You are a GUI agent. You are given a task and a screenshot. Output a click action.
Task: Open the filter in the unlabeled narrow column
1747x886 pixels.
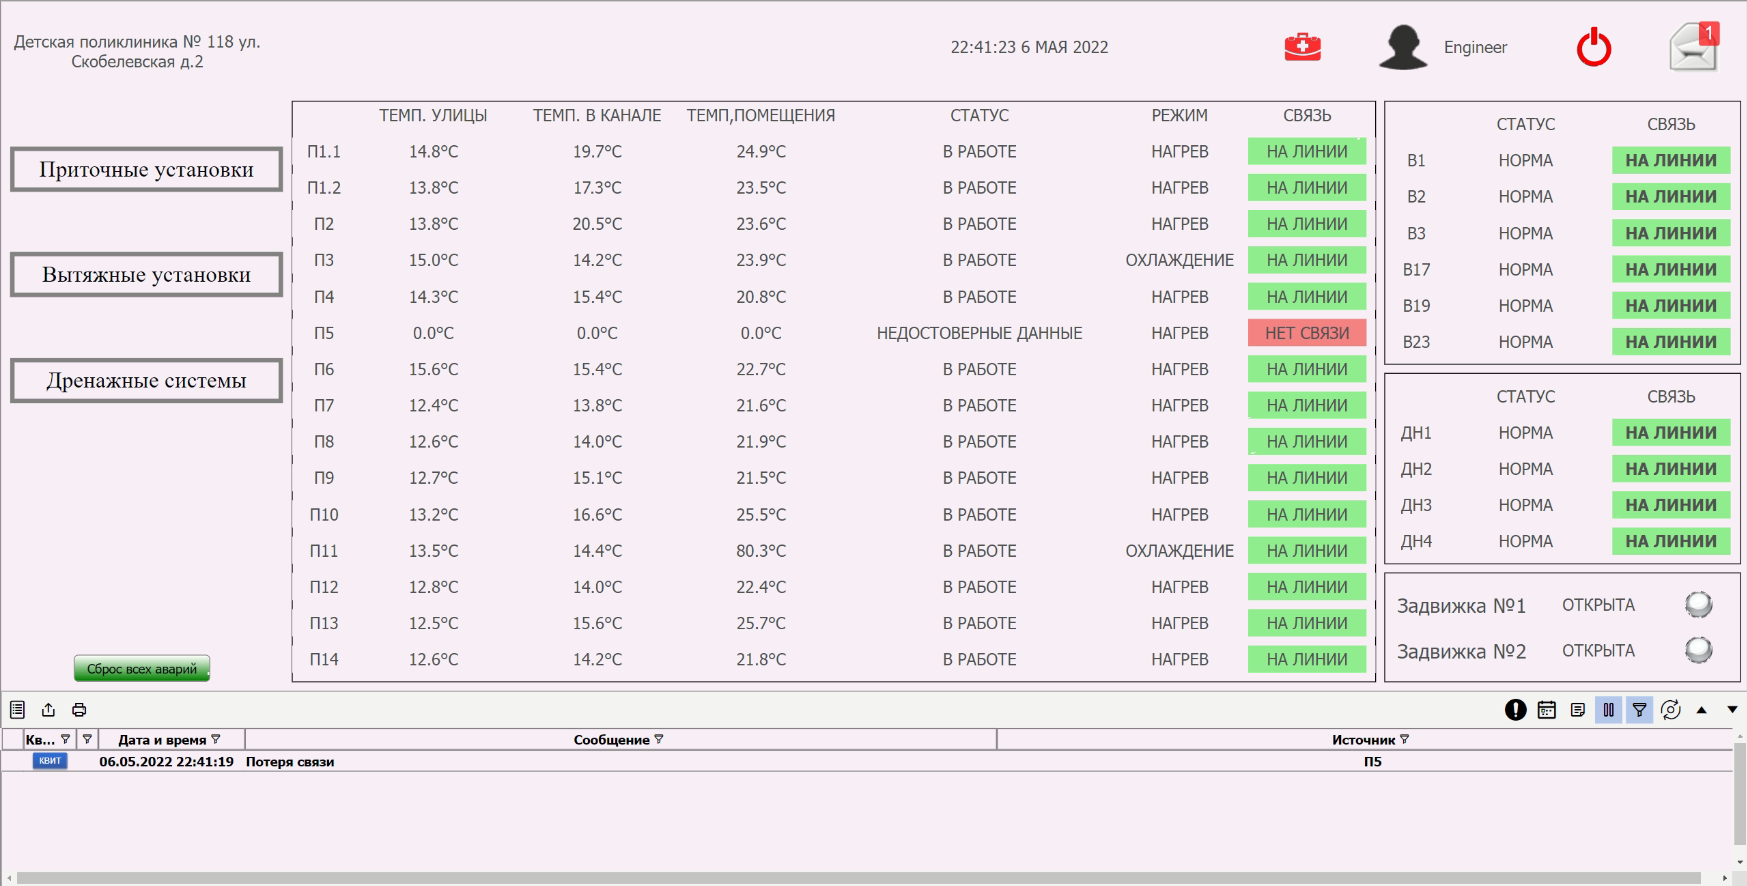coord(87,739)
